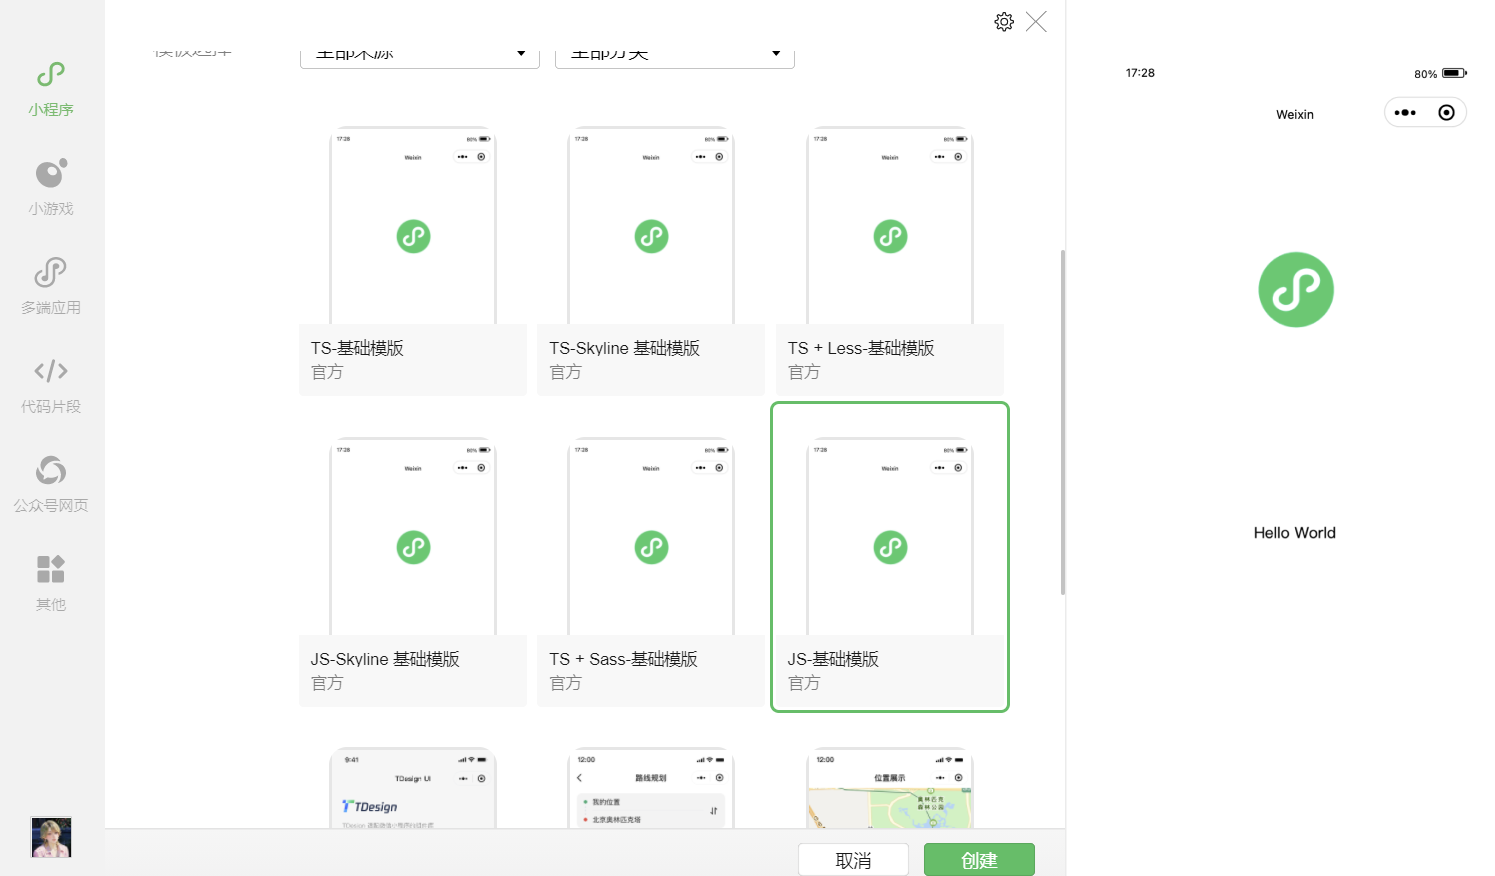Select the TS-Skyline 基础模版 template thumbnail
Image resolution: width=1495 pixels, height=876 pixels.
pos(651,225)
